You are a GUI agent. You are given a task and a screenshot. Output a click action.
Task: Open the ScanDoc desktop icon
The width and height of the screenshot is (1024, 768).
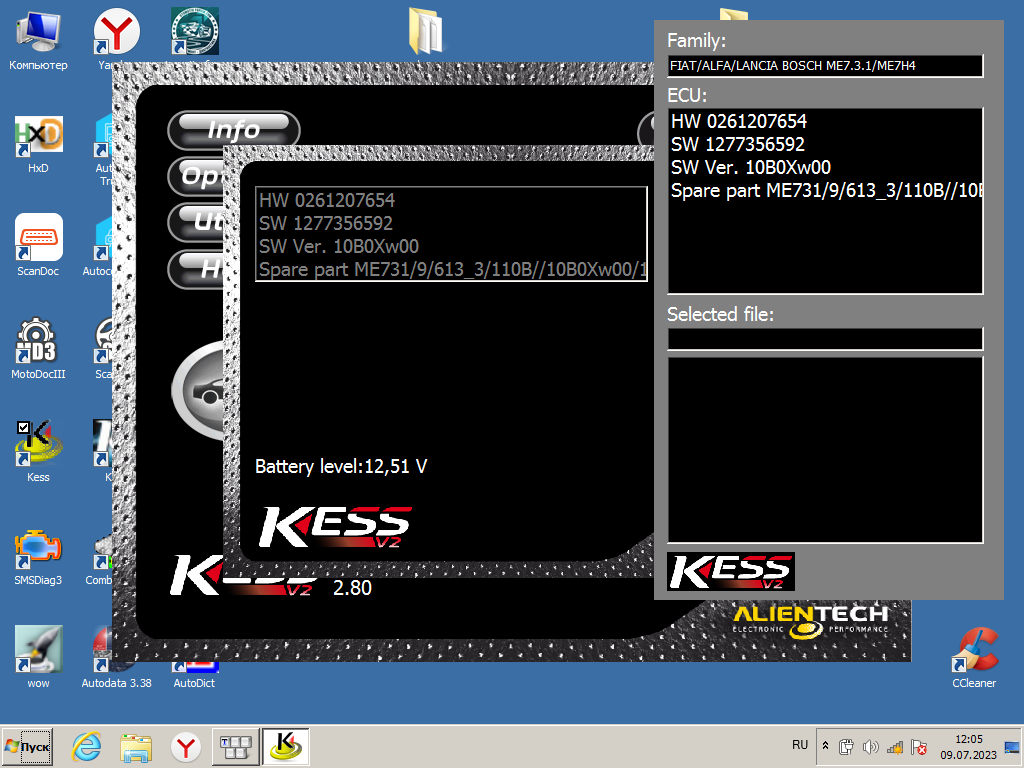click(38, 238)
